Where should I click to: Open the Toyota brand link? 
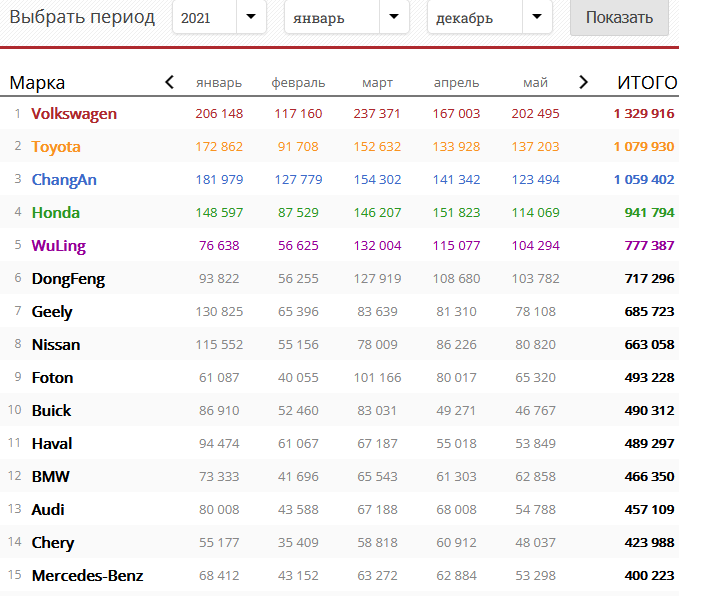[x=56, y=147]
